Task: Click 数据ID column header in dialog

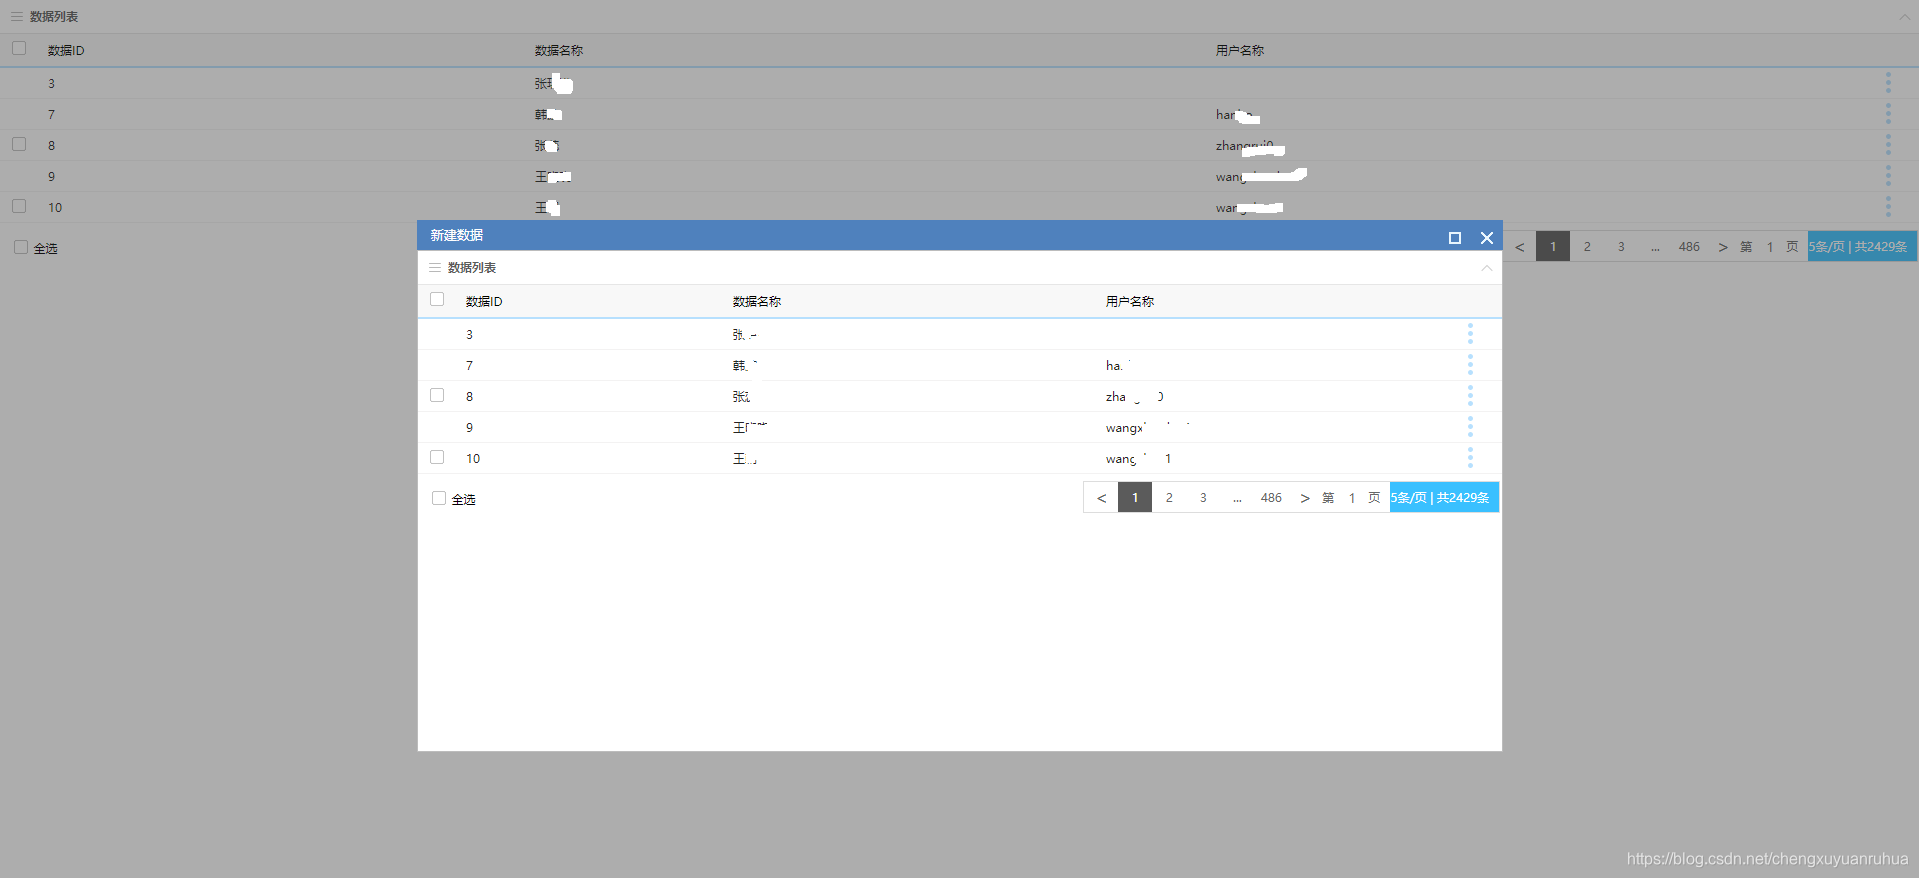Action: (x=484, y=301)
